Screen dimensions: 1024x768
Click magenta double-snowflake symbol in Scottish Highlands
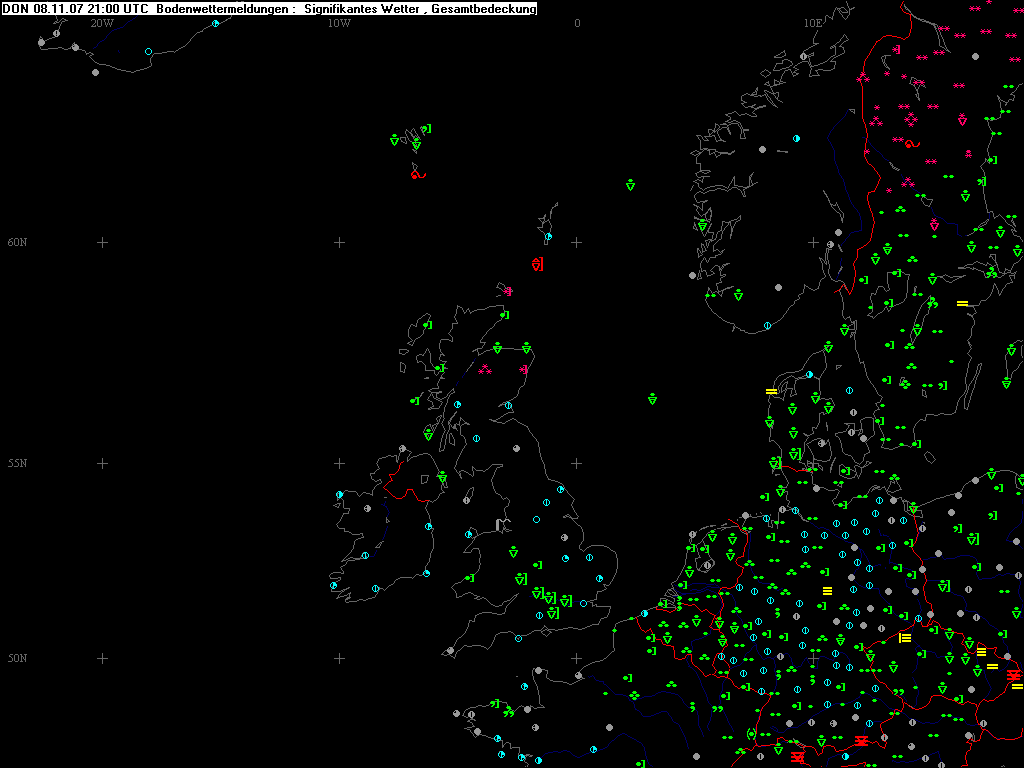[485, 369]
